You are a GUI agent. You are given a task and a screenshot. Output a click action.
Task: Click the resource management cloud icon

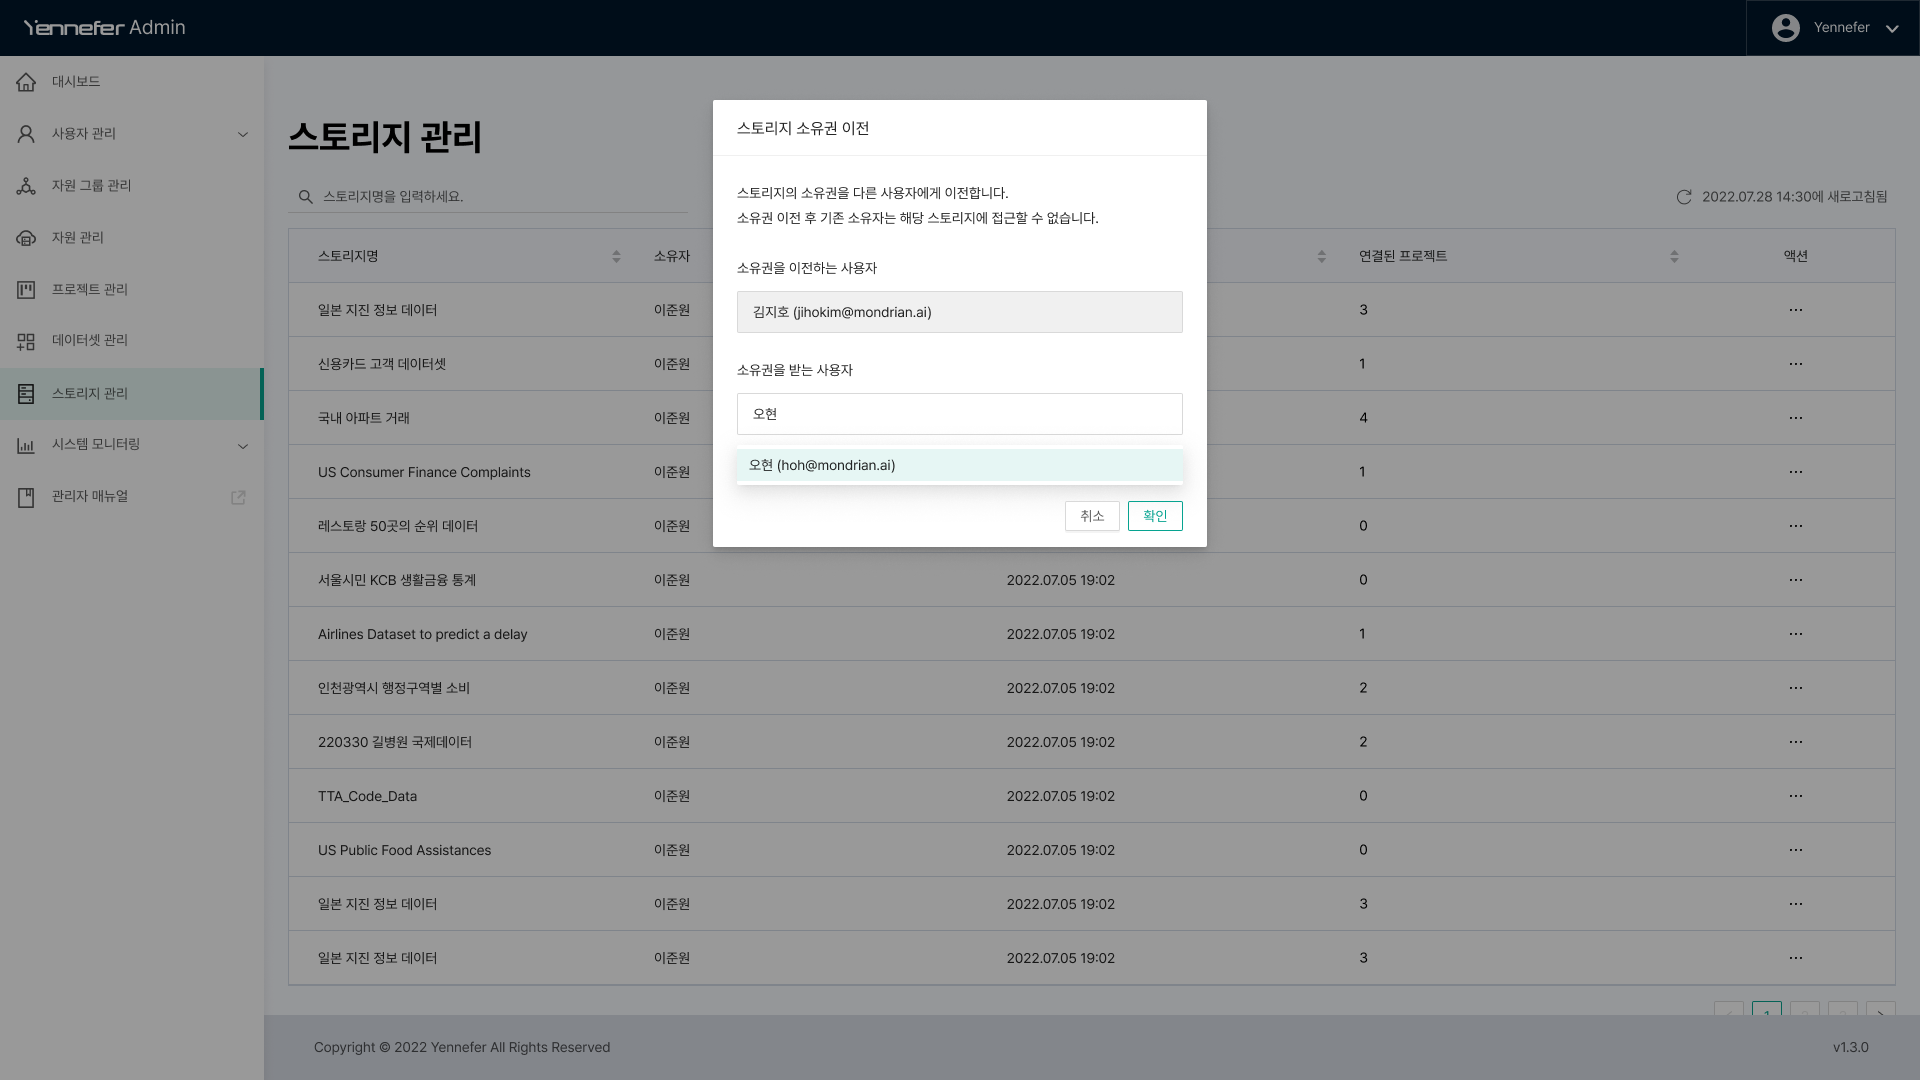tap(26, 238)
